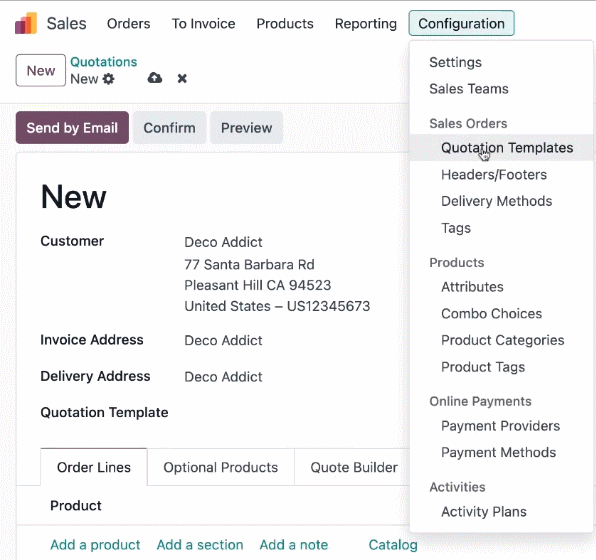
Task: Select Payment Providers menu entry
Action: (501, 426)
